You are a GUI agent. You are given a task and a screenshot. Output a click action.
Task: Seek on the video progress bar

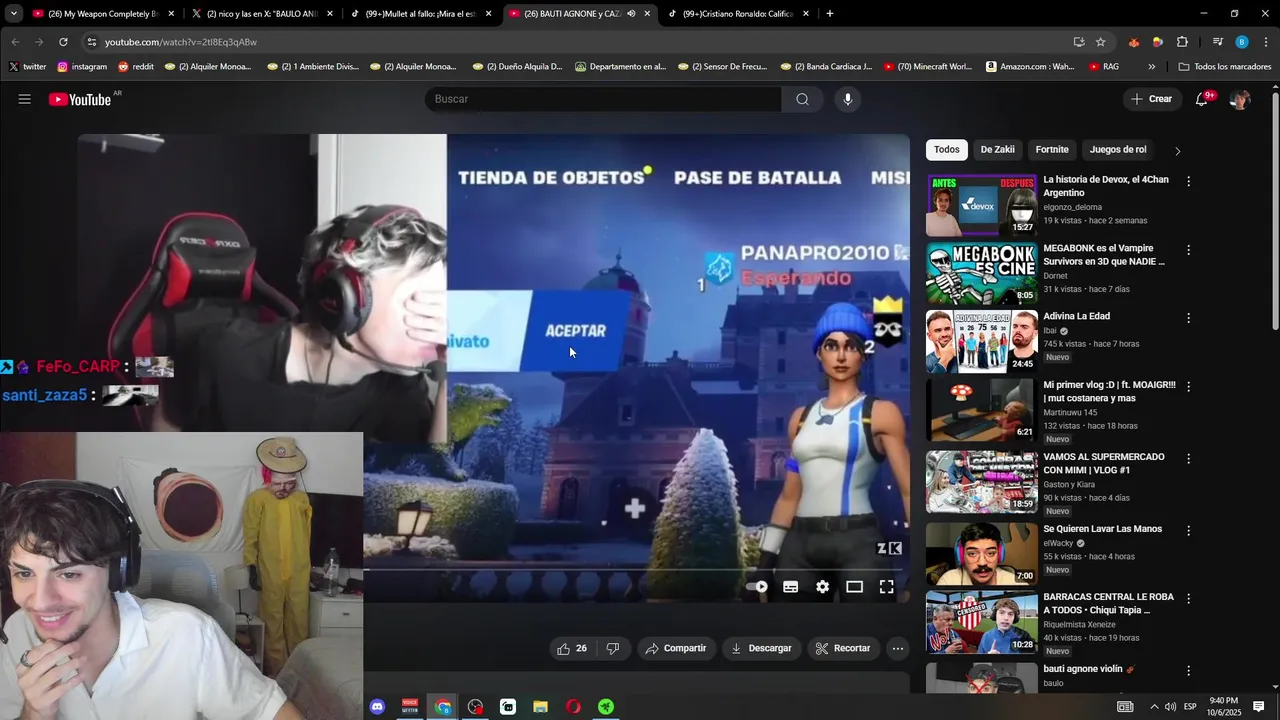(x=632, y=570)
